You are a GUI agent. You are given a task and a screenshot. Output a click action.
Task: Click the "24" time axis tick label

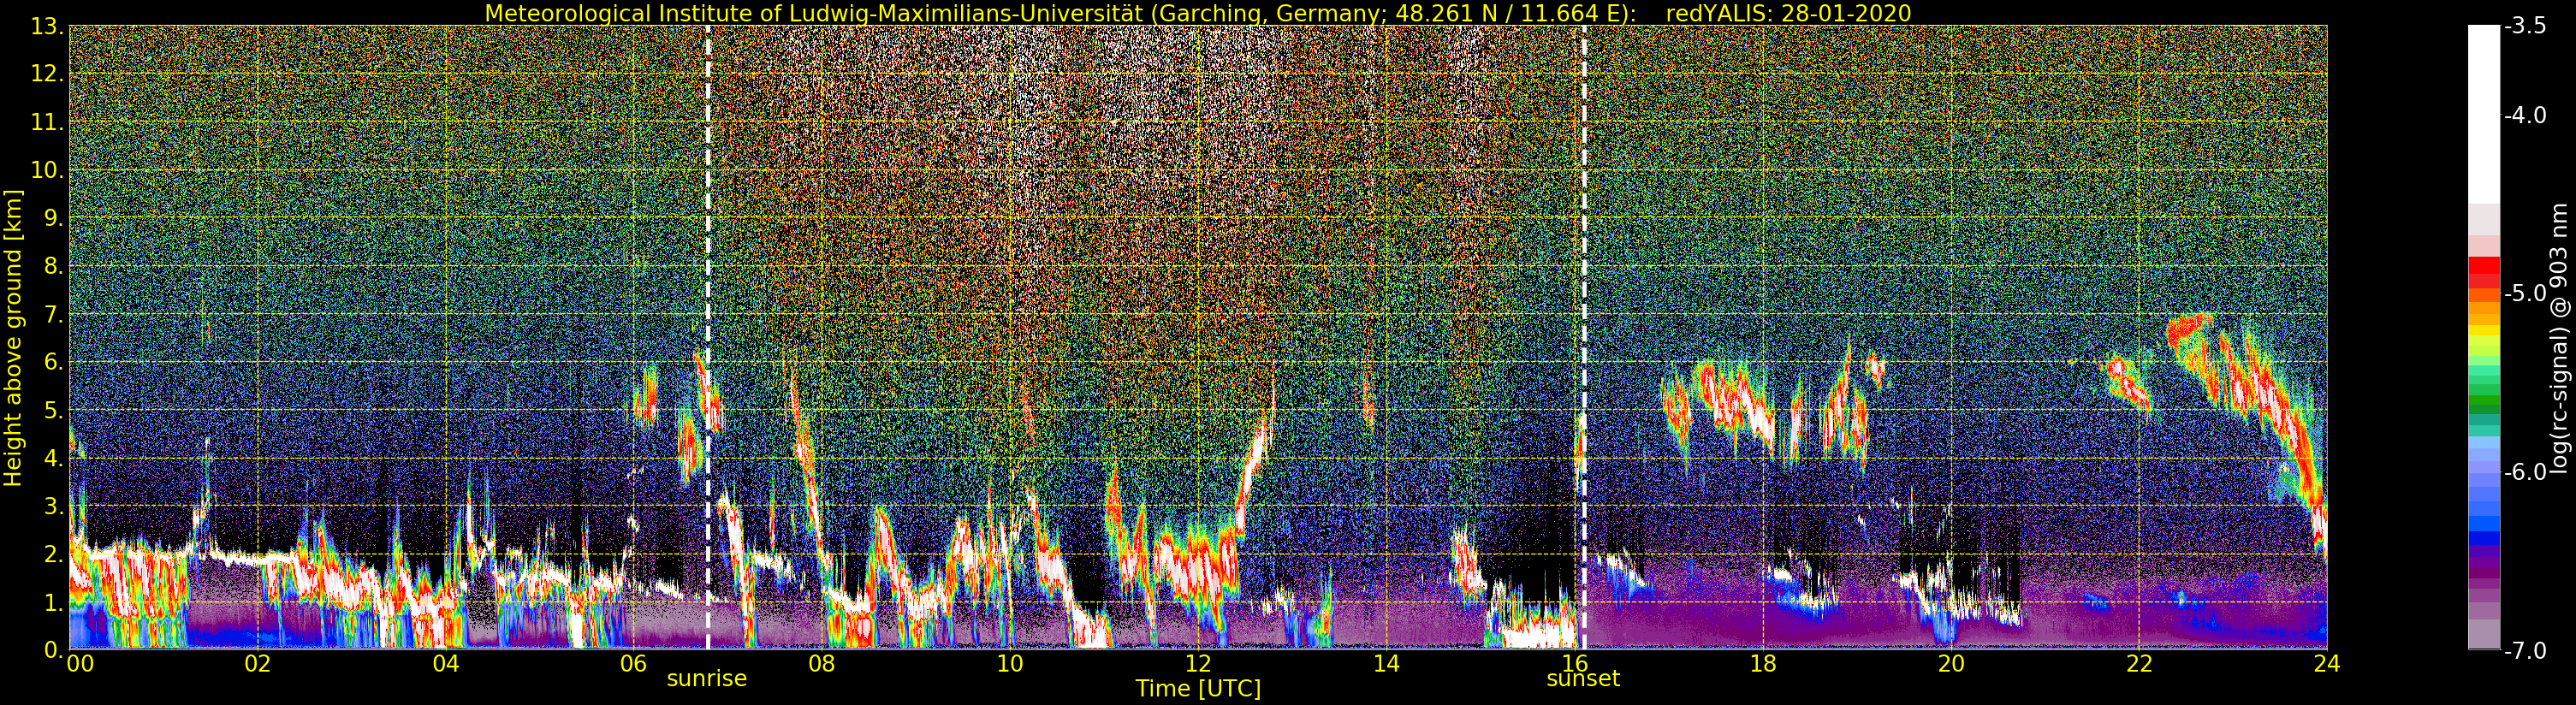[x=2327, y=663]
